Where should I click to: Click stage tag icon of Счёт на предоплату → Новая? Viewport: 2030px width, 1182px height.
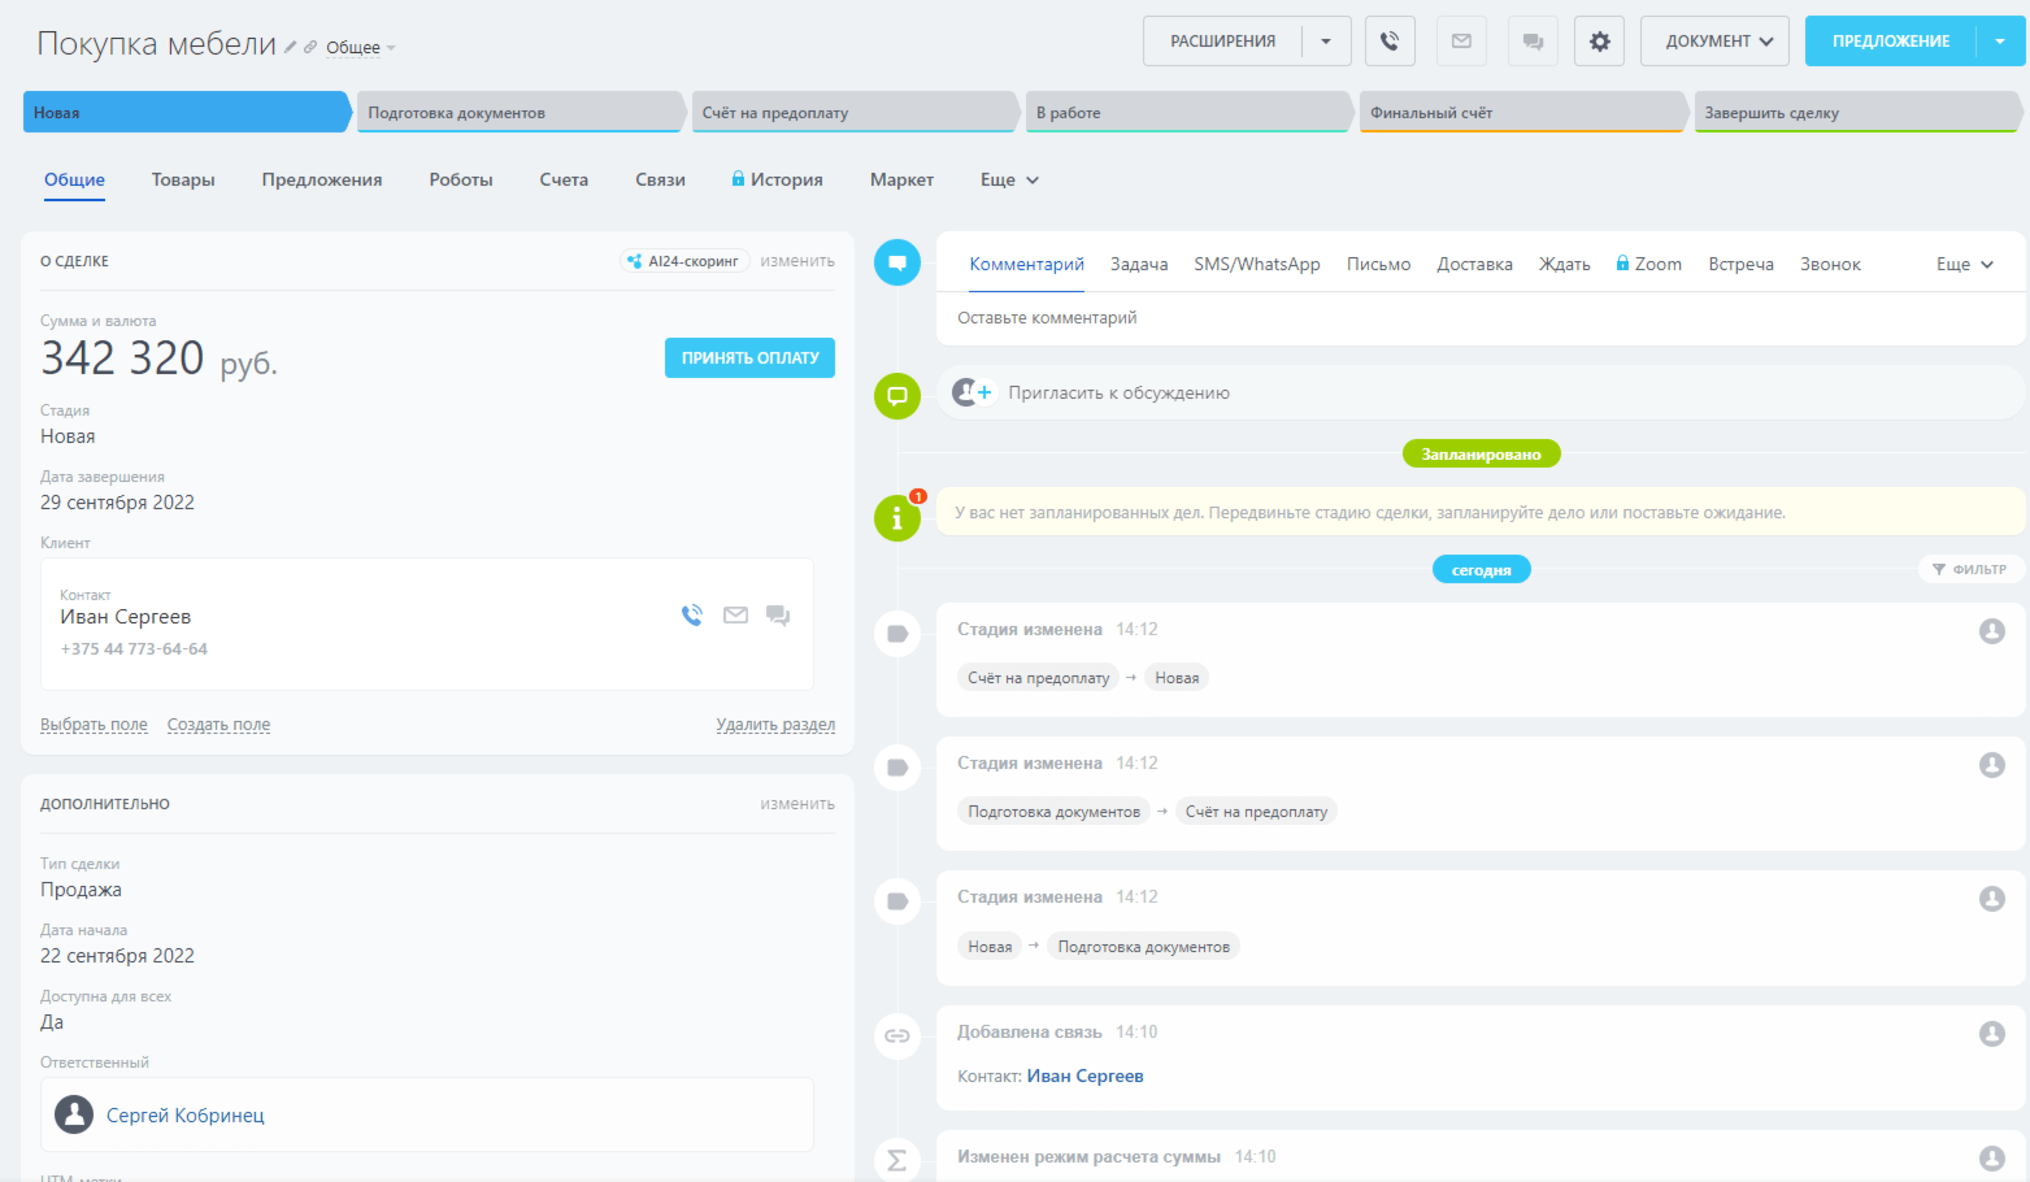coord(897,634)
